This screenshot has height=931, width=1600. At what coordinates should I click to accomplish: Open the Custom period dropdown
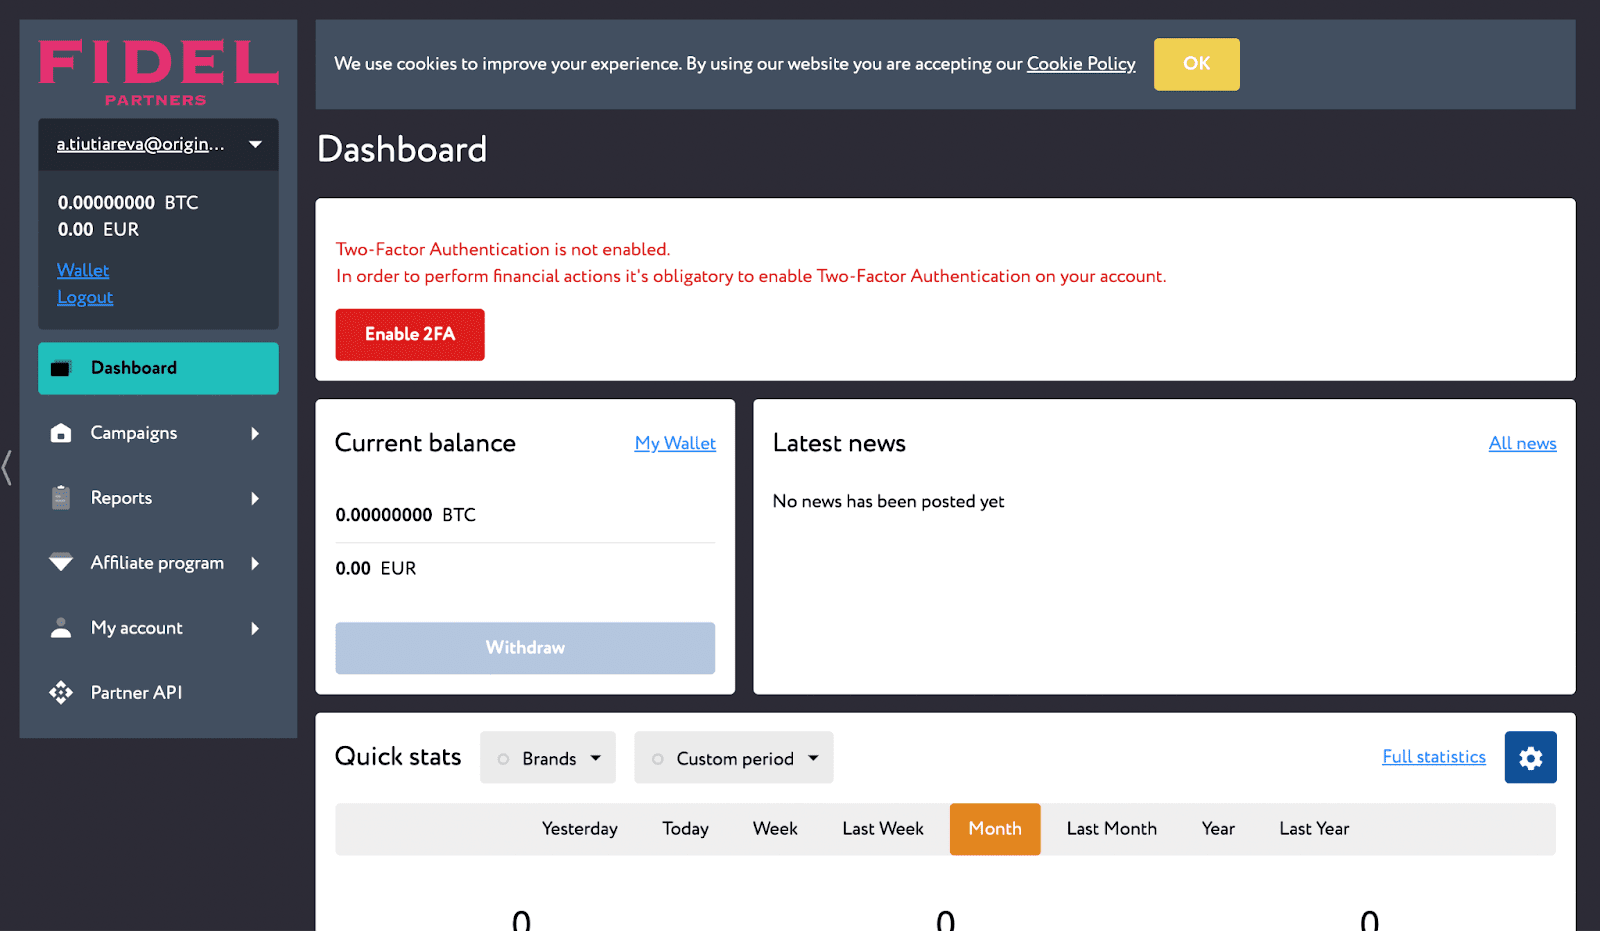point(734,758)
